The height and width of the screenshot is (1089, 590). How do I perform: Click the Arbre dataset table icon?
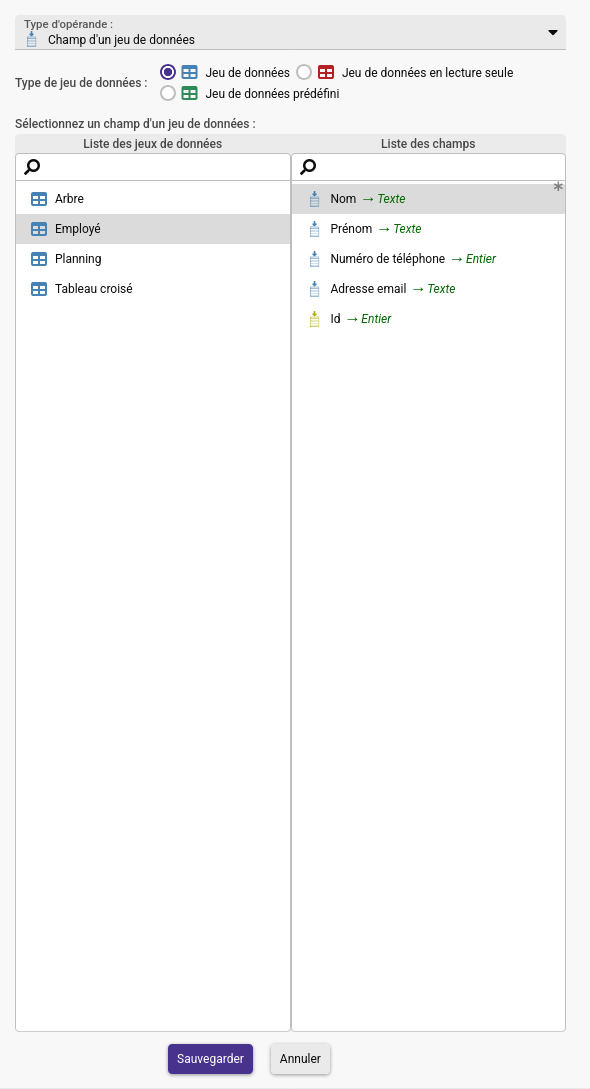(x=39, y=199)
